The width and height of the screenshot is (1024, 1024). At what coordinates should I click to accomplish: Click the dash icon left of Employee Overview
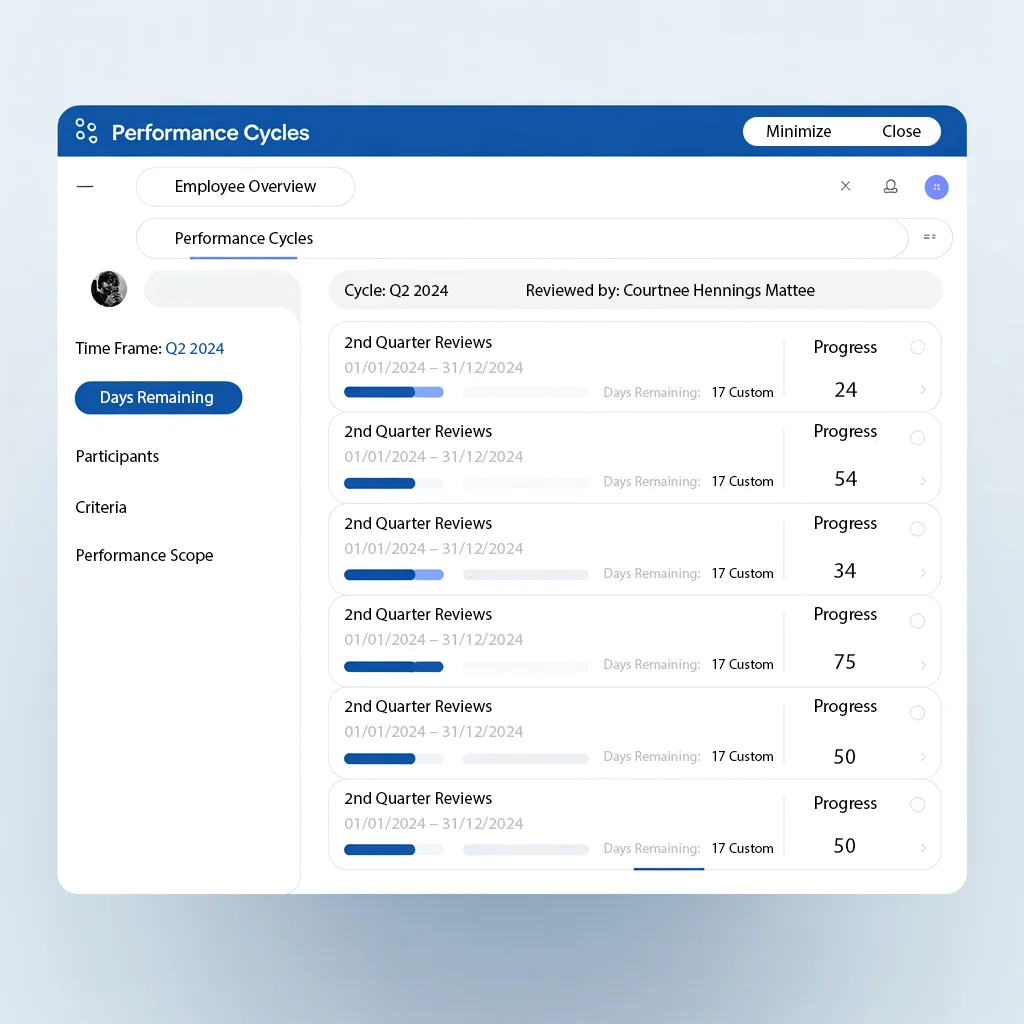(x=85, y=186)
